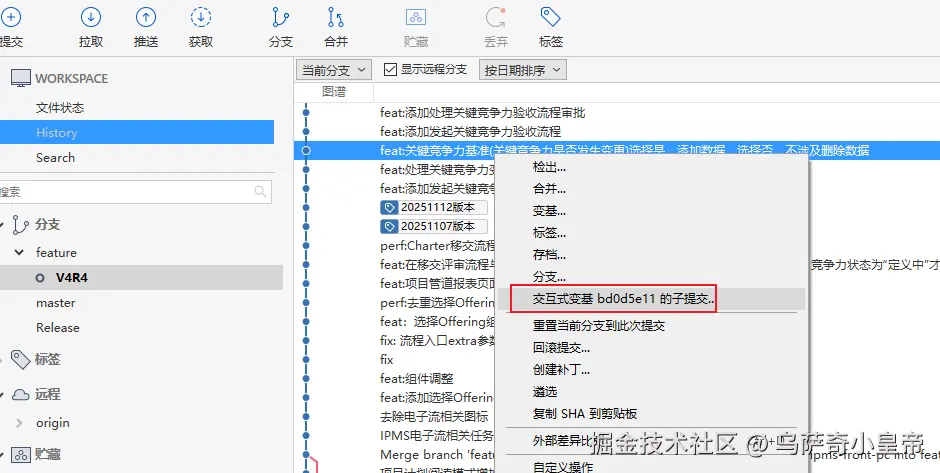Click the Push (推送) toolbar icon

[146, 17]
